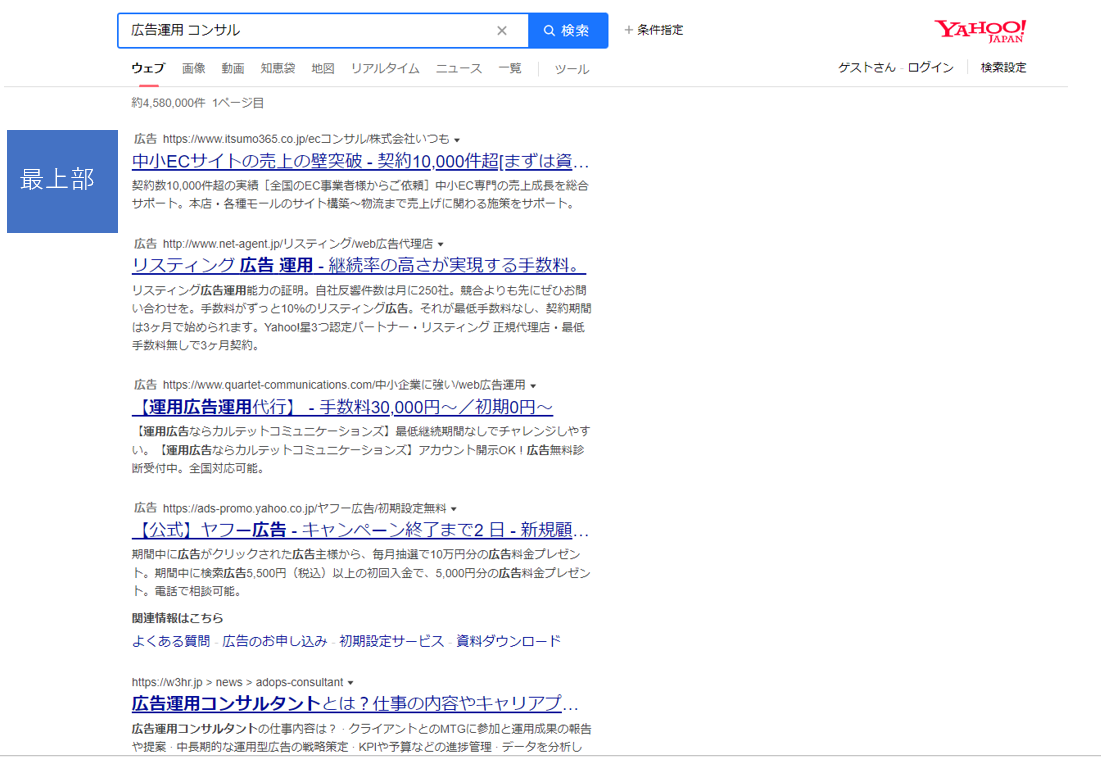Switch to the 画像 tab
Image resolution: width=1101 pixels, height=757 pixels.
(x=194, y=69)
